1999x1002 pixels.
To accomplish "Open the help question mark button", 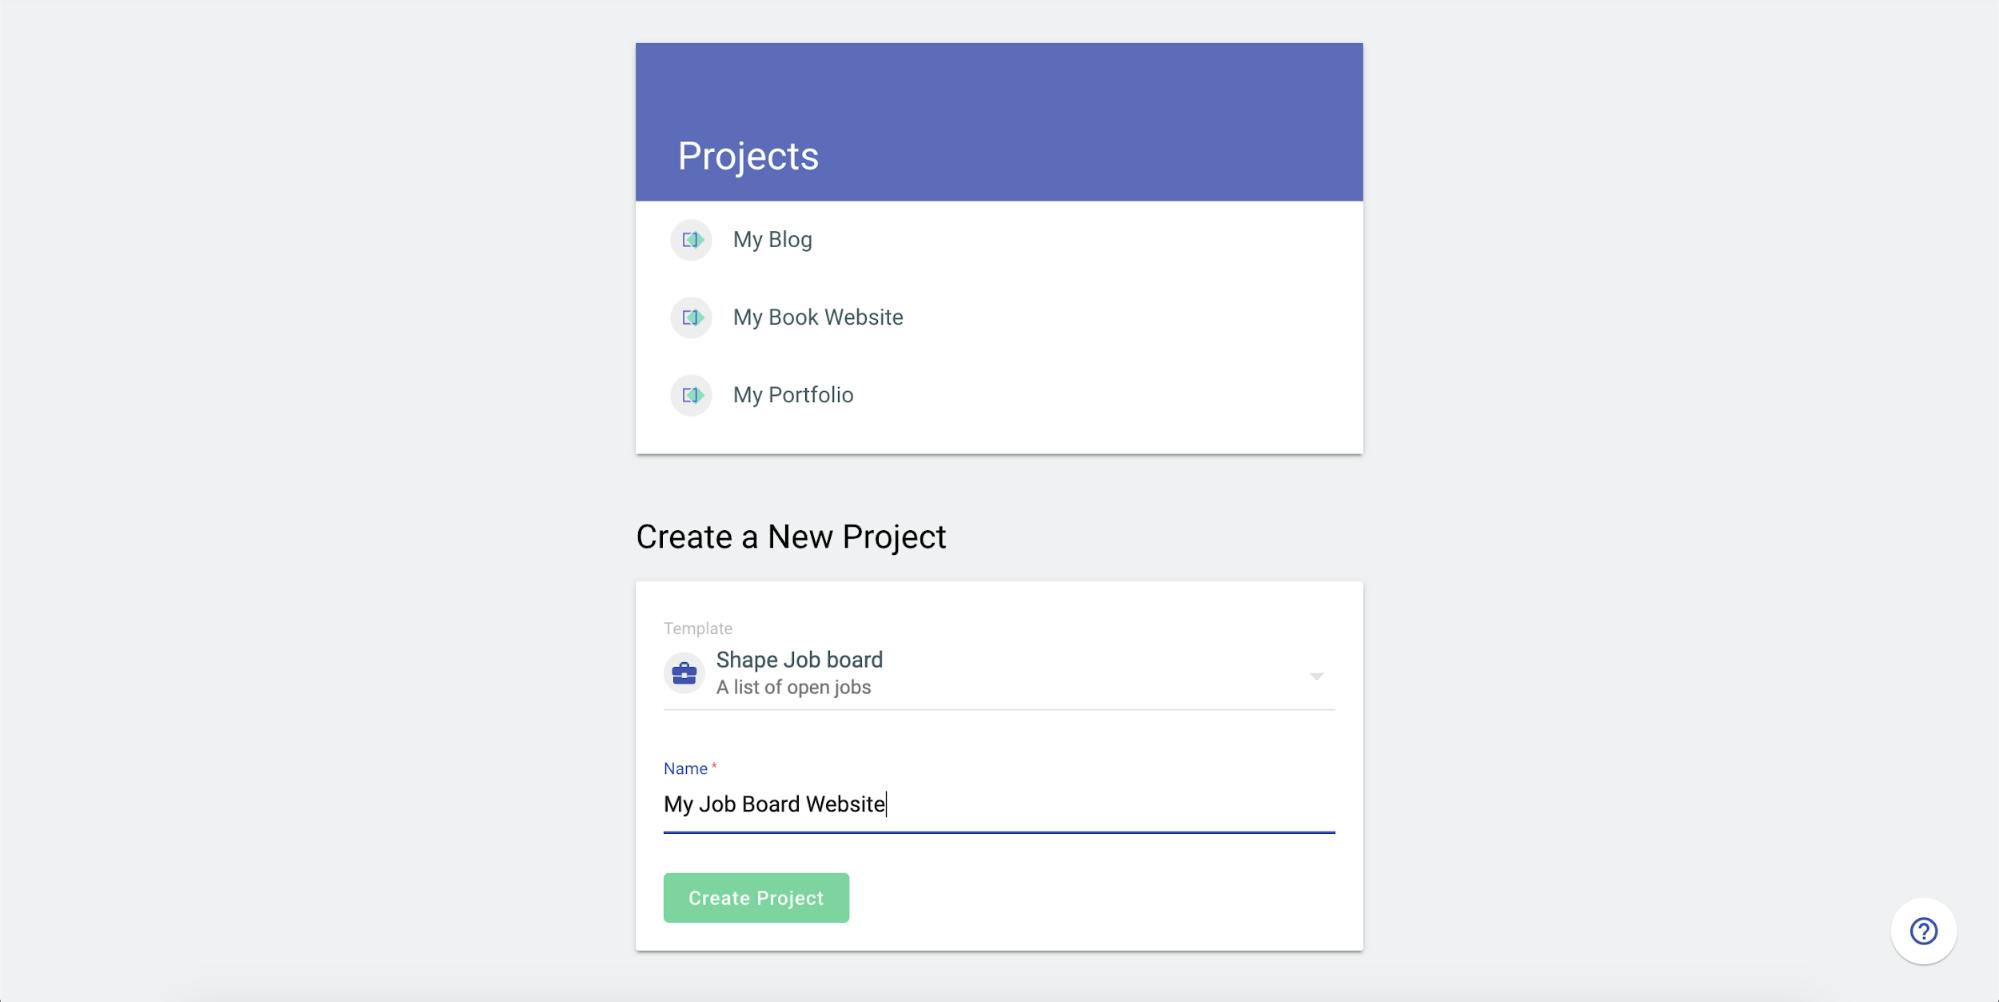I will click(x=1923, y=931).
